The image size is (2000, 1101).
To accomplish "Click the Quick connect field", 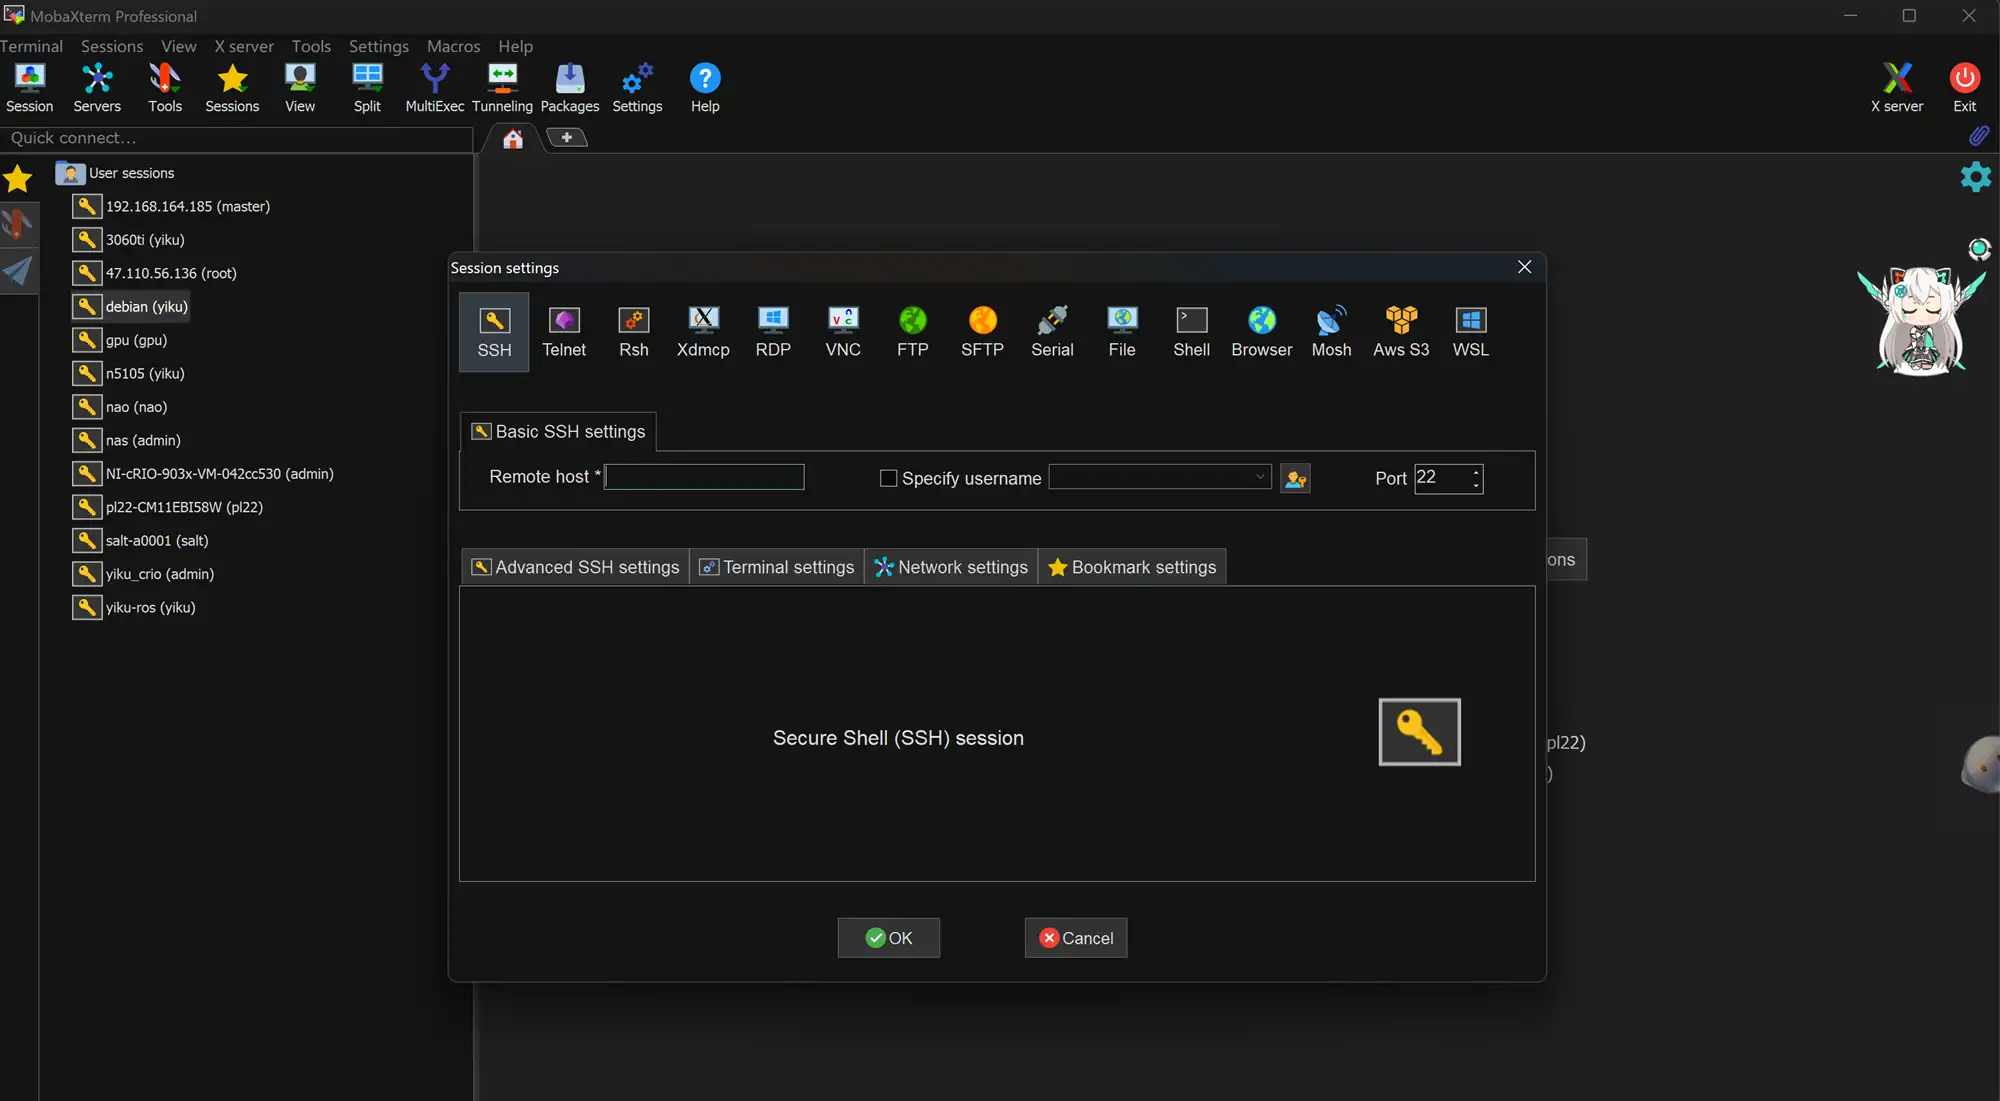I will coord(236,138).
